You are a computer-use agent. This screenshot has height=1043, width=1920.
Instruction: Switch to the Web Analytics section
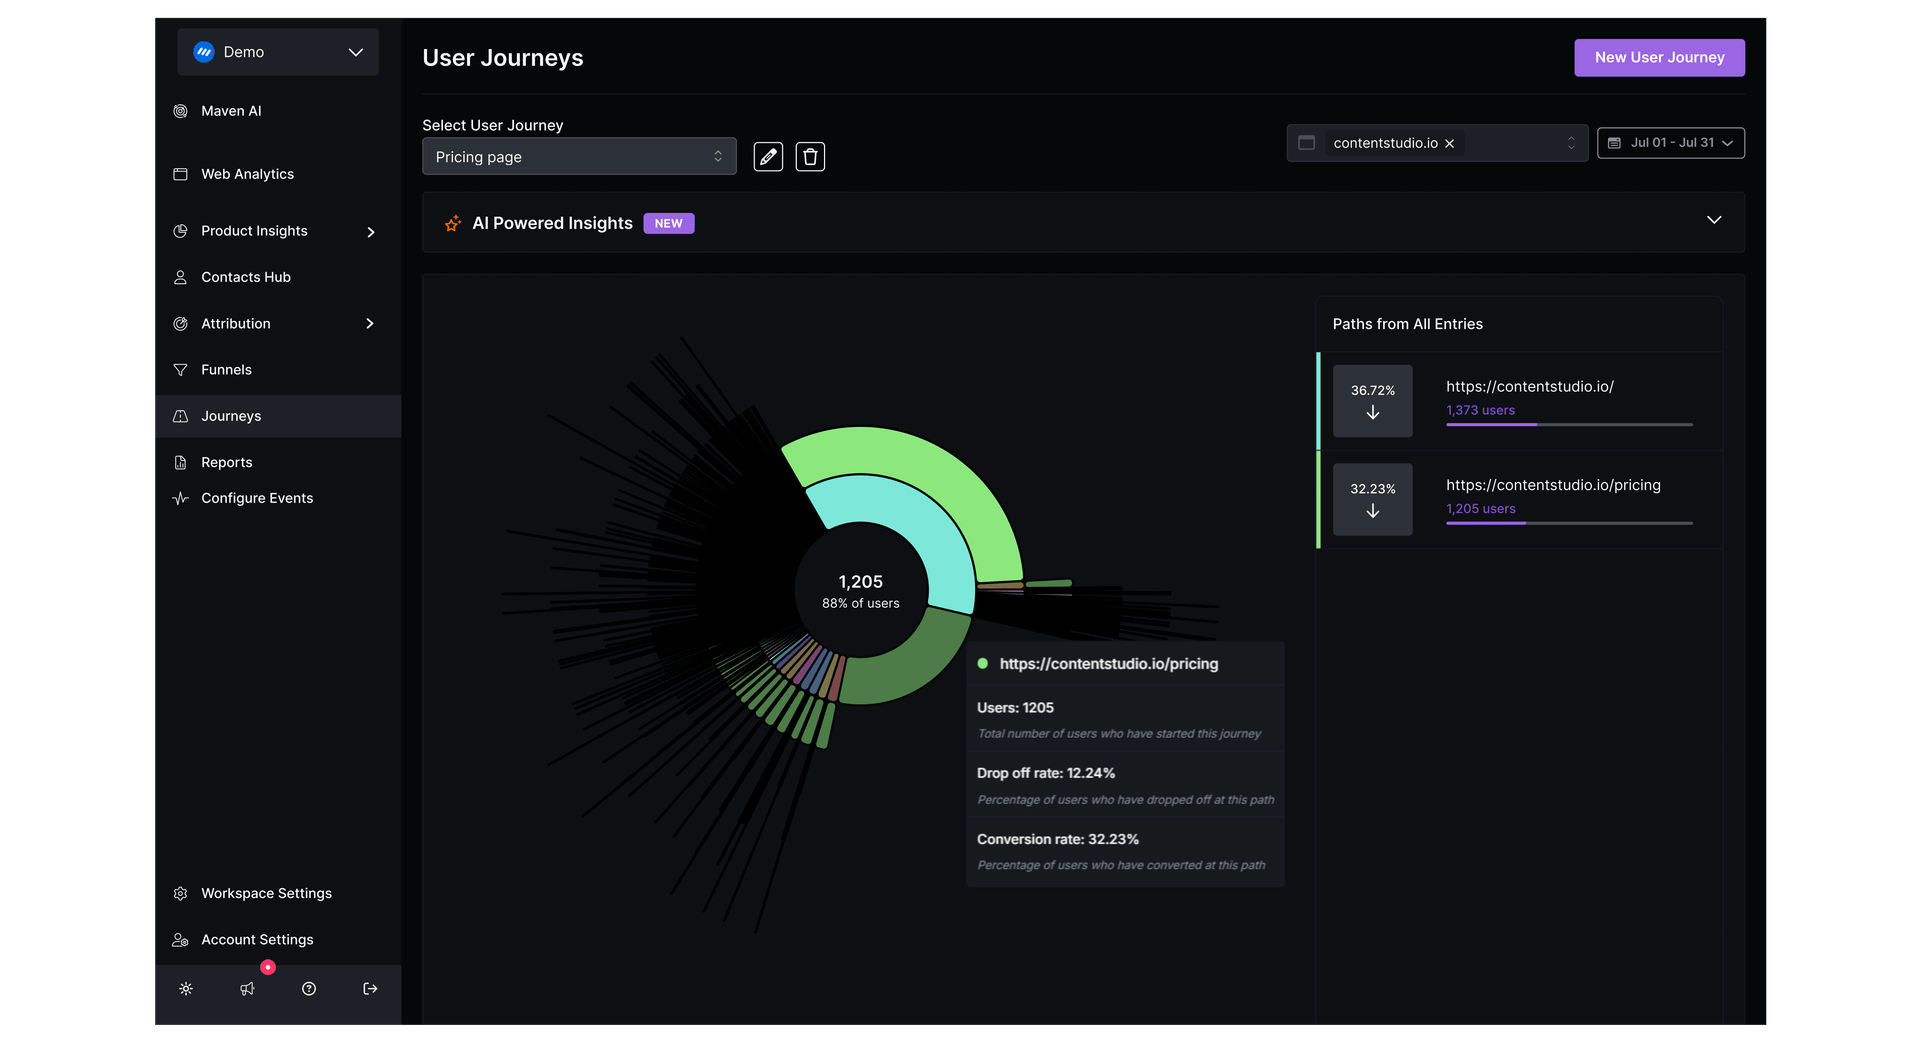247,173
